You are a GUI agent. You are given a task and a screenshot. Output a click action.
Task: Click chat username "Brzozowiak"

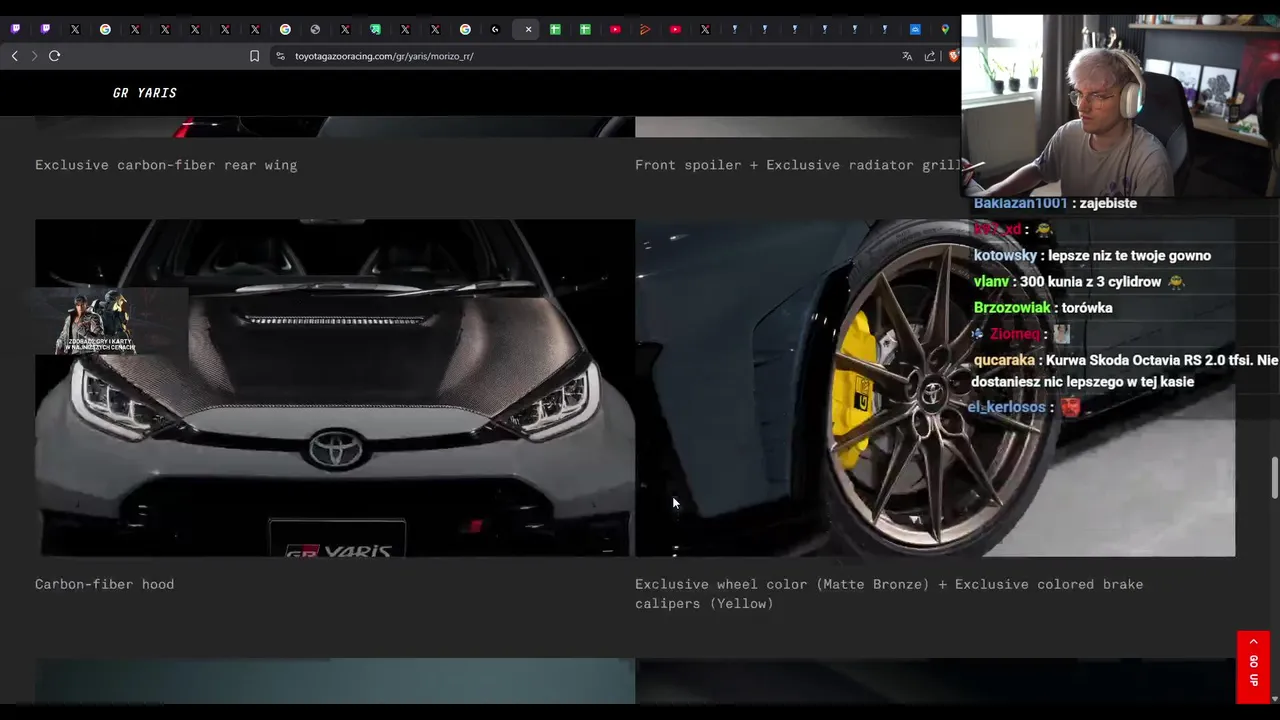click(1012, 308)
